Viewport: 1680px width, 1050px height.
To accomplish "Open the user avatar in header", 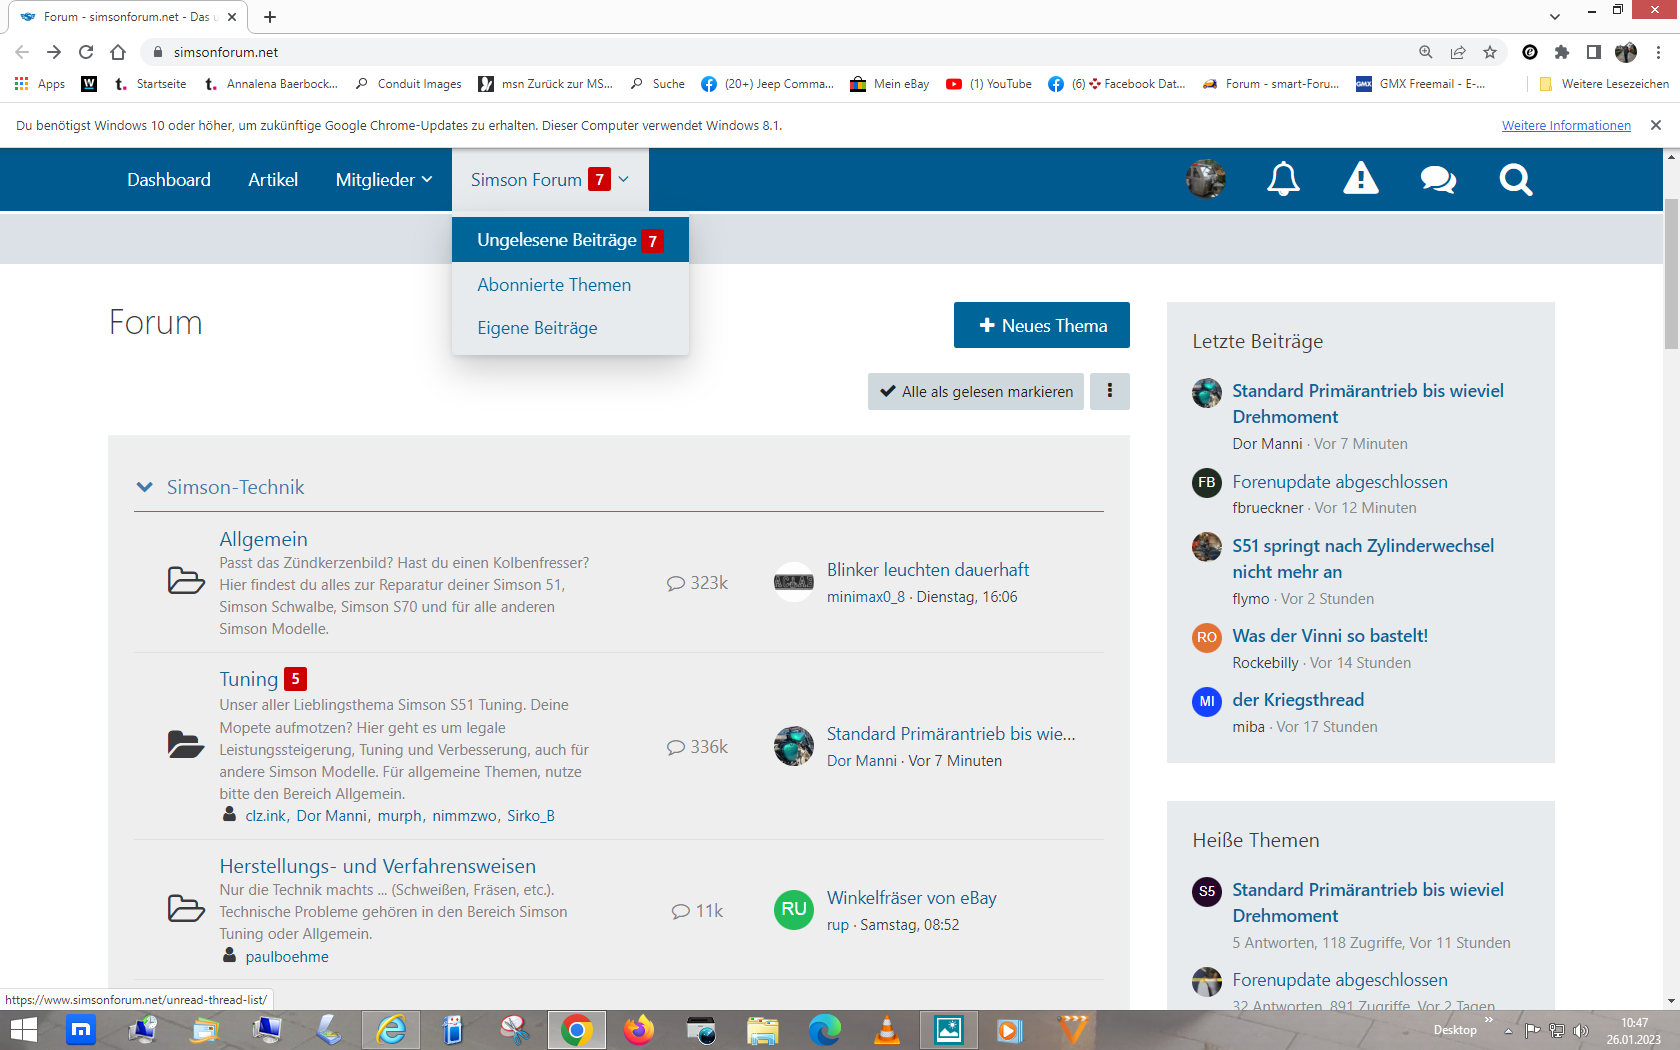I will pos(1205,180).
